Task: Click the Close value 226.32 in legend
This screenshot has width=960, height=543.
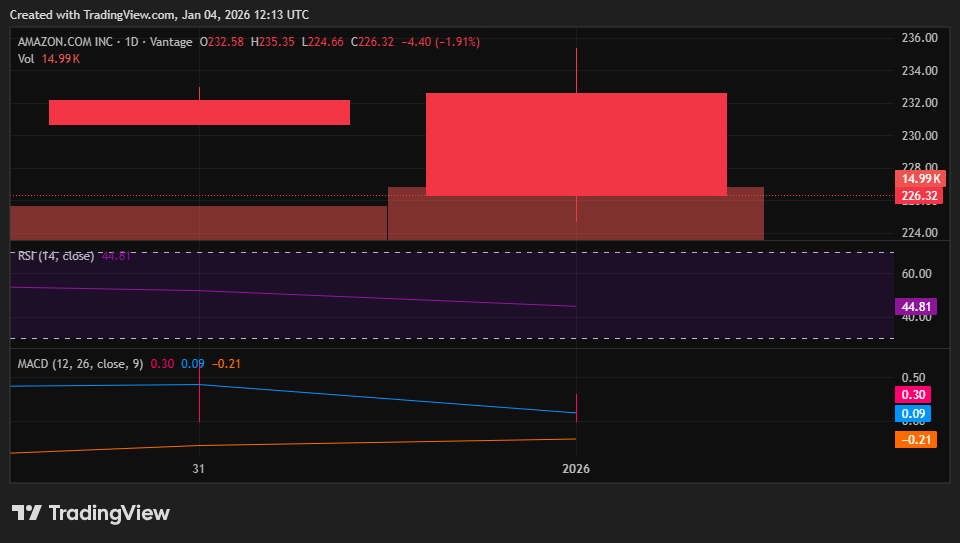Action: tap(376, 42)
